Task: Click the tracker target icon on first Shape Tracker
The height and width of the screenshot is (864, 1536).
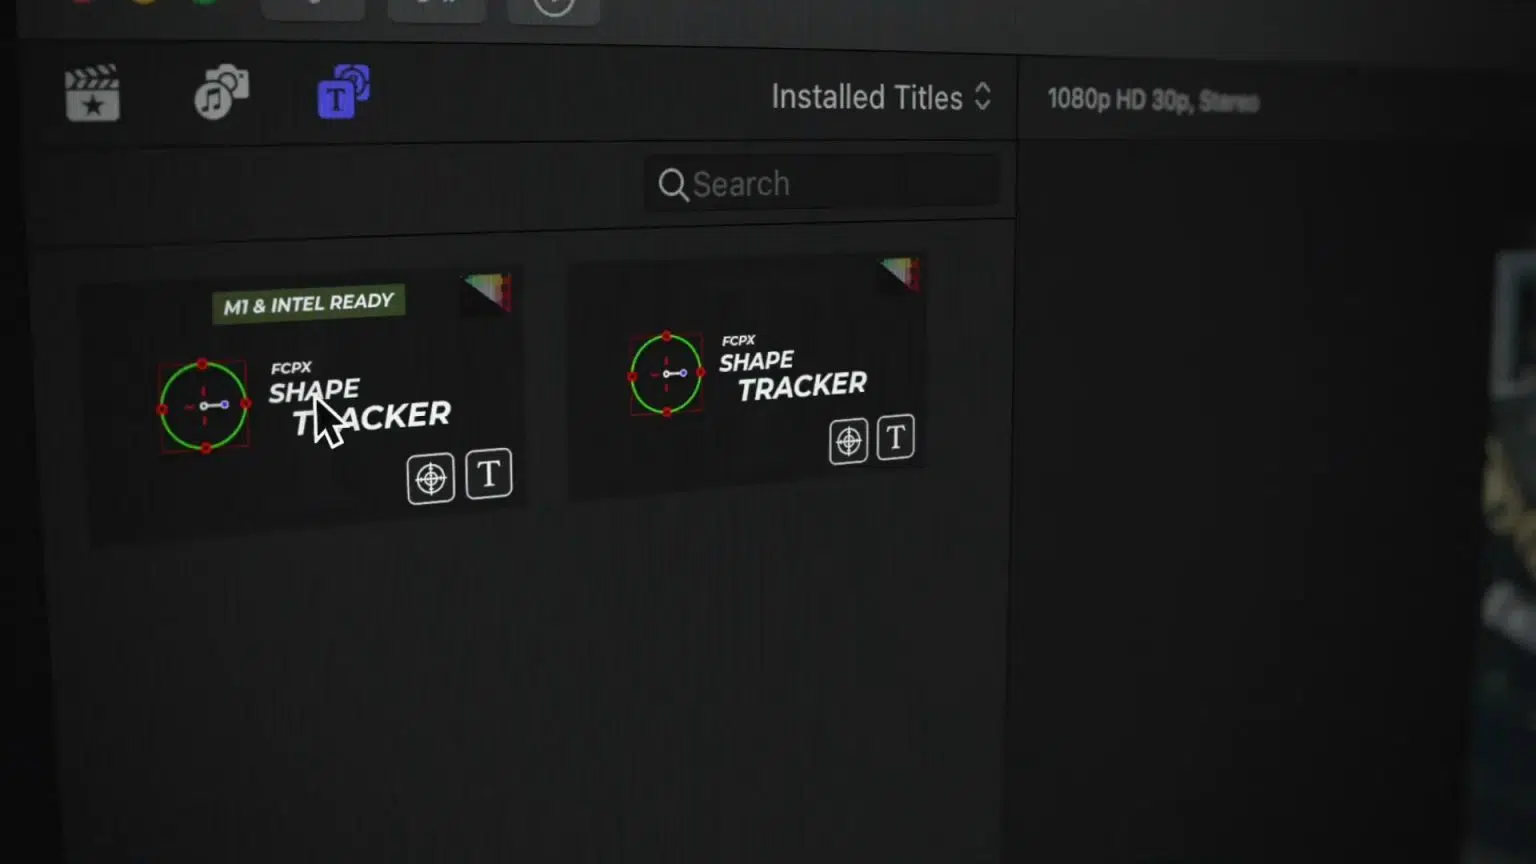Action: pos(431,479)
